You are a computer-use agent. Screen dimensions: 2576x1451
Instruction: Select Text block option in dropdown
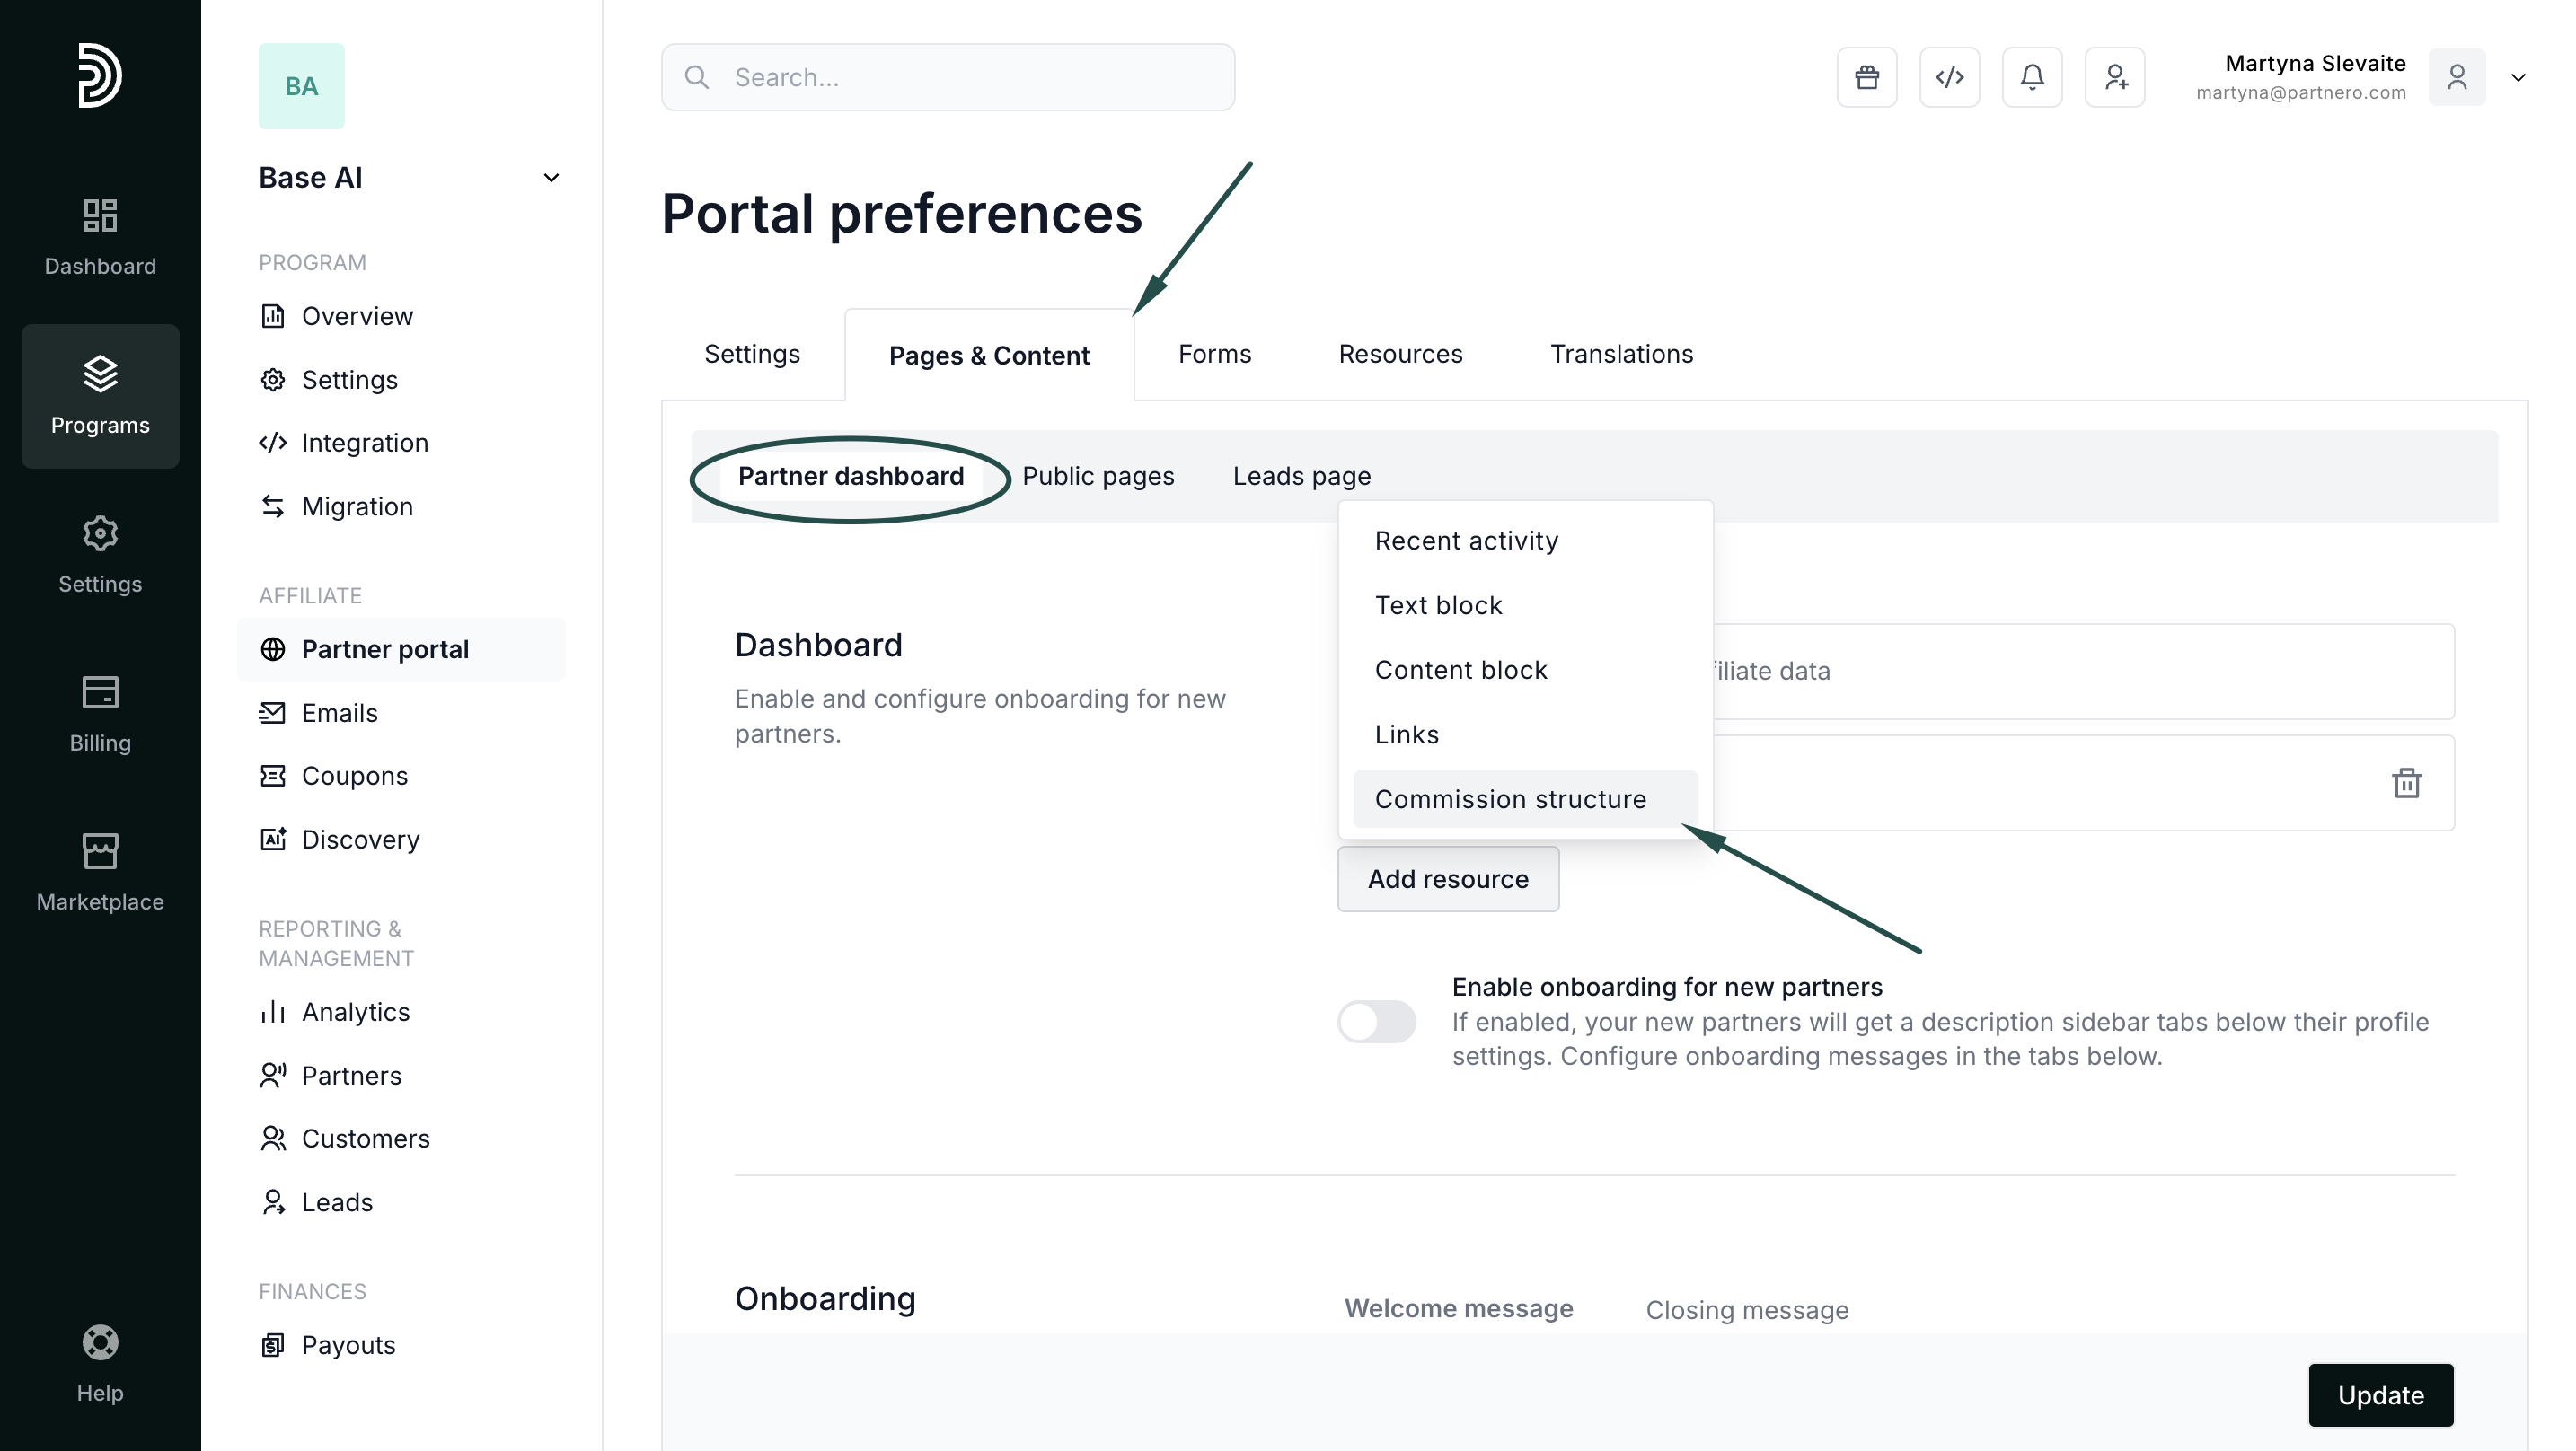pyautogui.click(x=1438, y=605)
